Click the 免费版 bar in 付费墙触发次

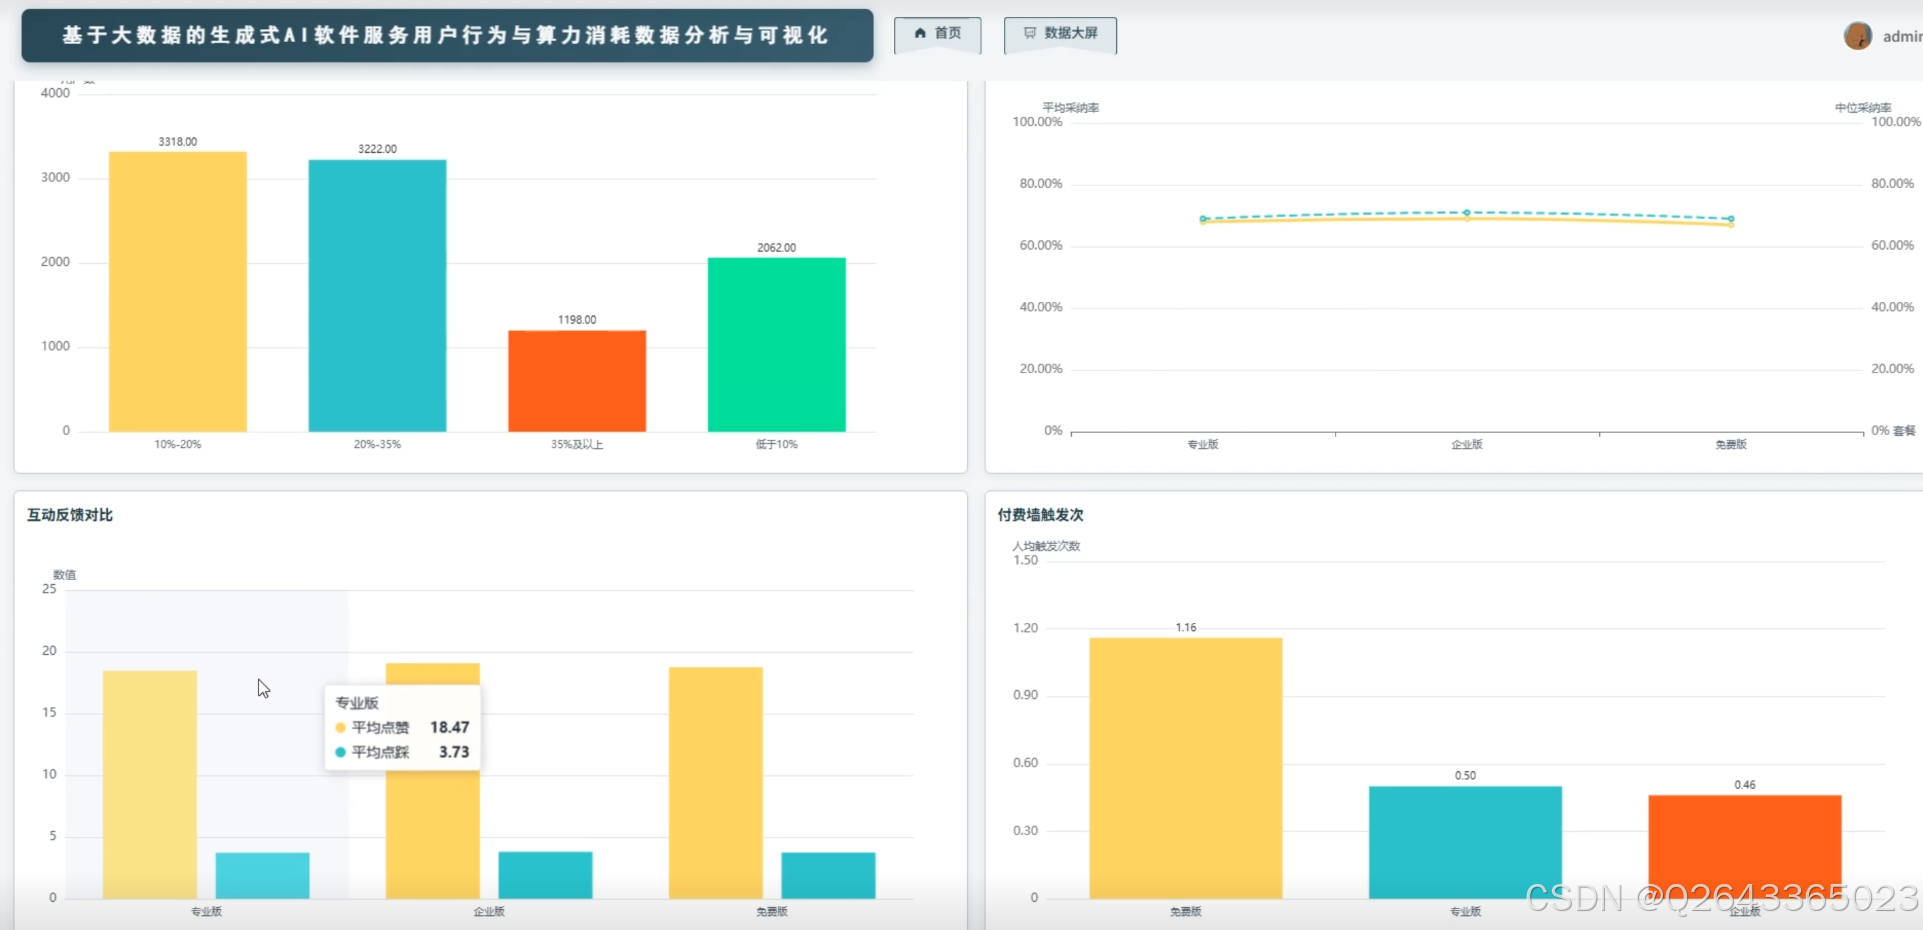1186,768
